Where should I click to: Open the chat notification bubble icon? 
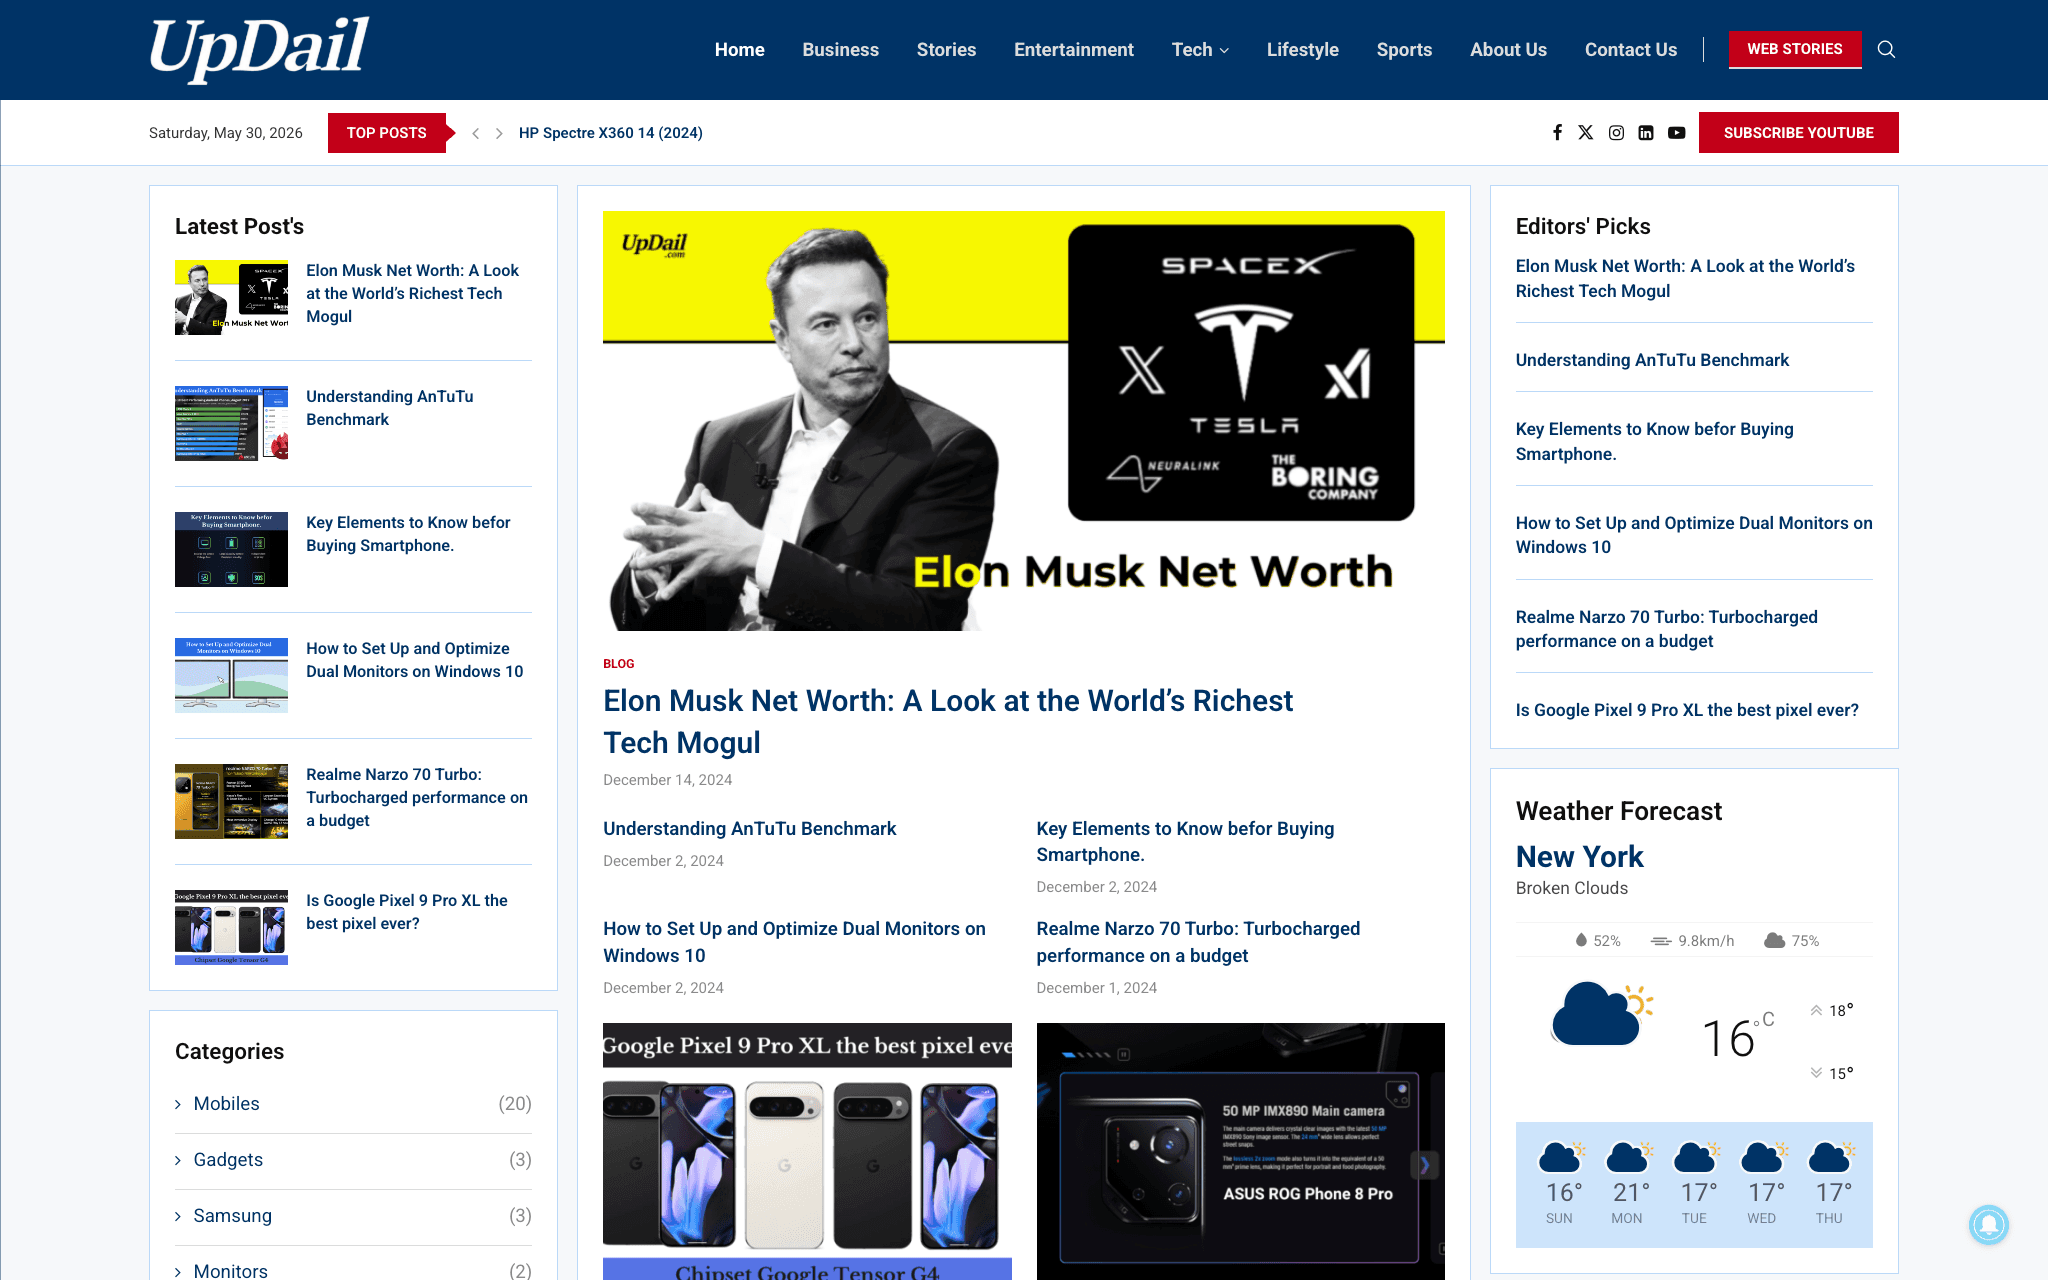1989,1224
